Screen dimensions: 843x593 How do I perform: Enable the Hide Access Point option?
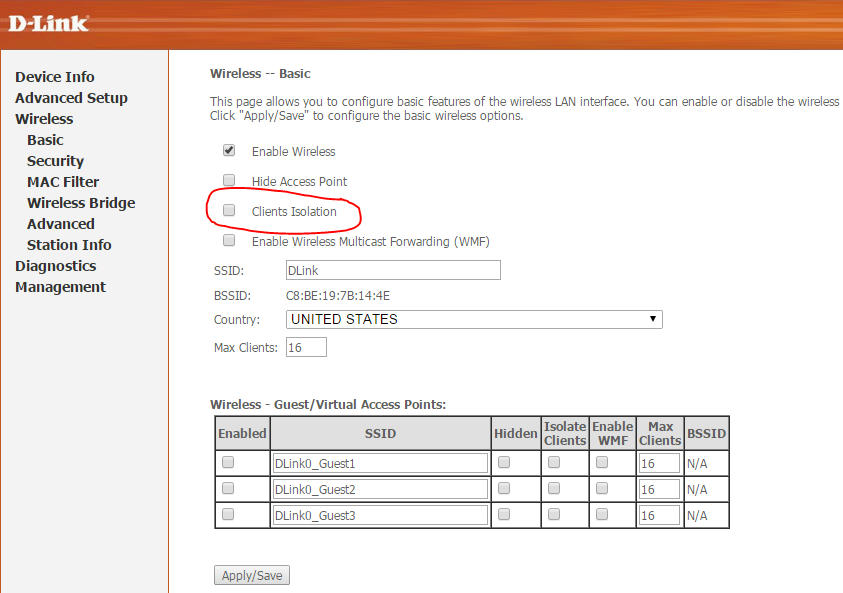(x=229, y=181)
